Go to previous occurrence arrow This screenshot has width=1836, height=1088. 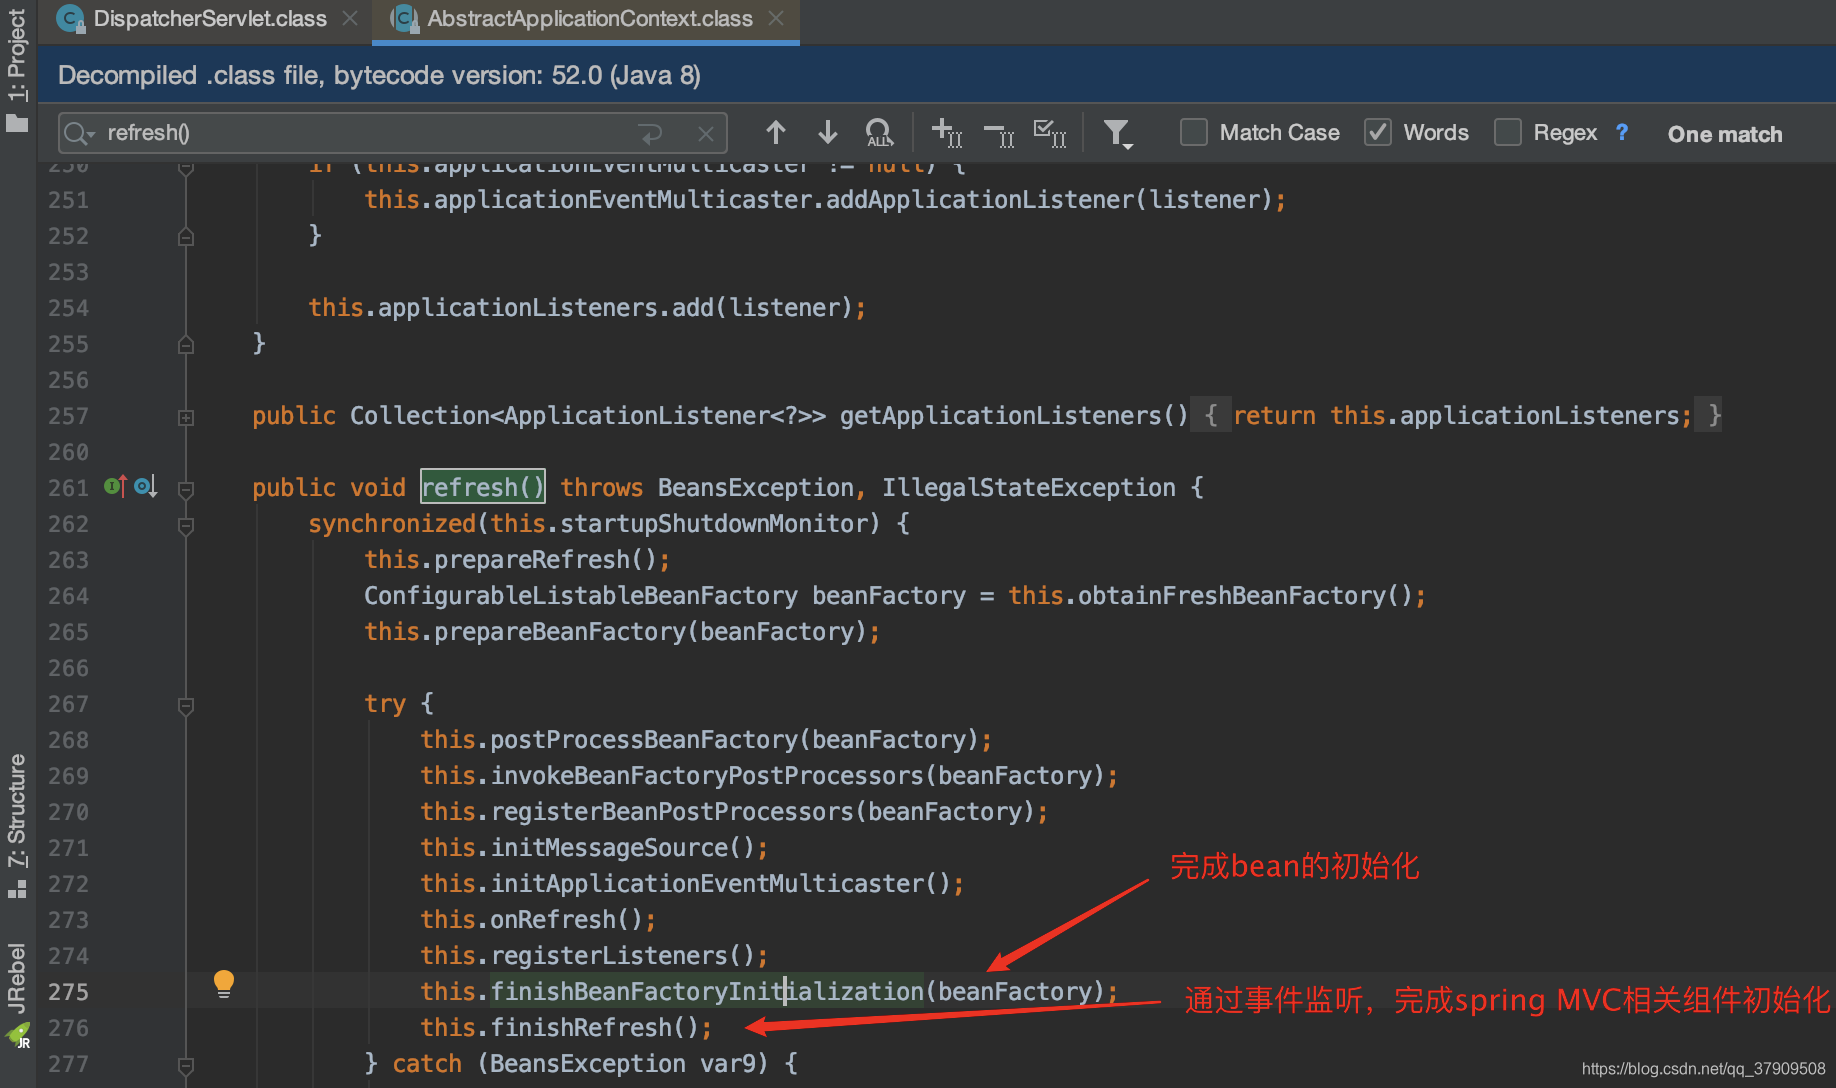776,132
